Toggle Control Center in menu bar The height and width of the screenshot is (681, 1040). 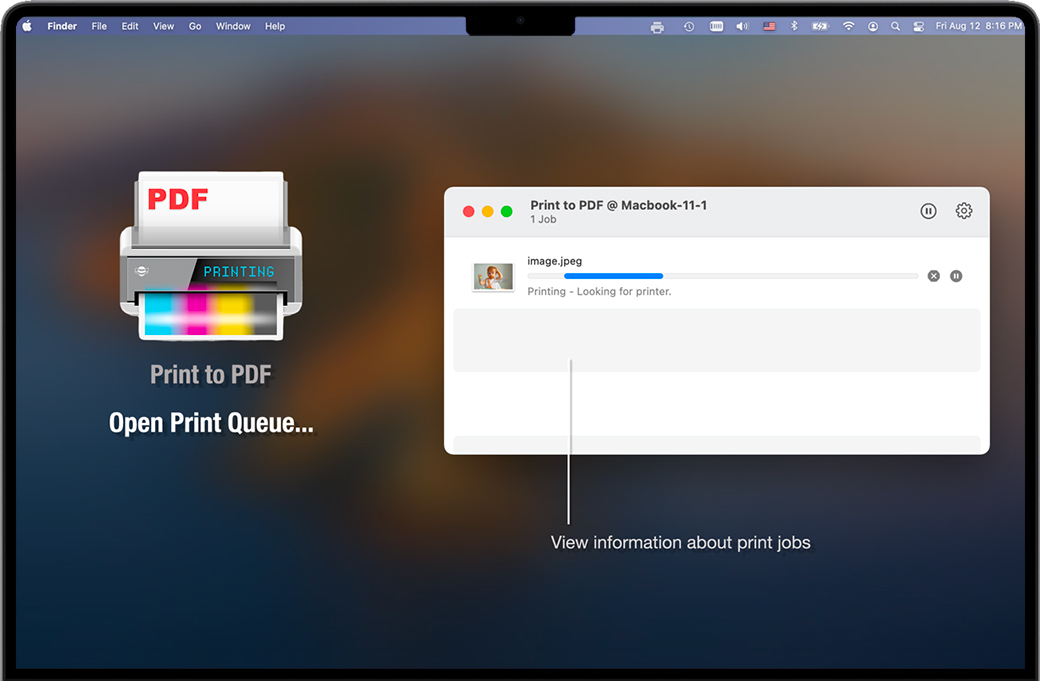pyautogui.click(x=918, y=27)
